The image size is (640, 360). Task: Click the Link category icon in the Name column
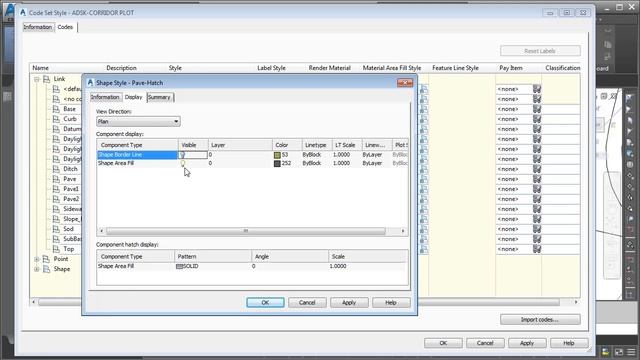pos(47,79)
